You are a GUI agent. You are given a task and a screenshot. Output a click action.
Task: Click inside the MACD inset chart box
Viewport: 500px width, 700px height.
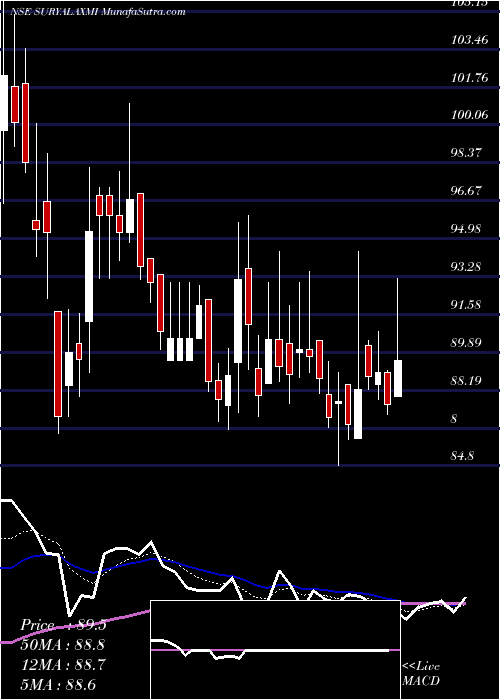[x=275, y=650]
